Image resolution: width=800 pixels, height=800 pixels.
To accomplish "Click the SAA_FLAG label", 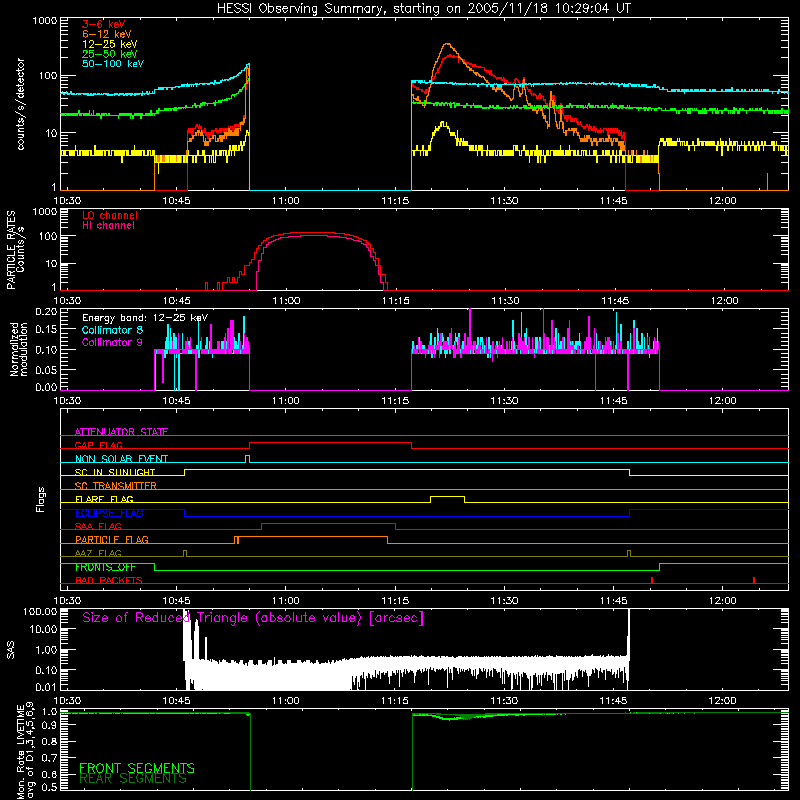I will 98,526.
